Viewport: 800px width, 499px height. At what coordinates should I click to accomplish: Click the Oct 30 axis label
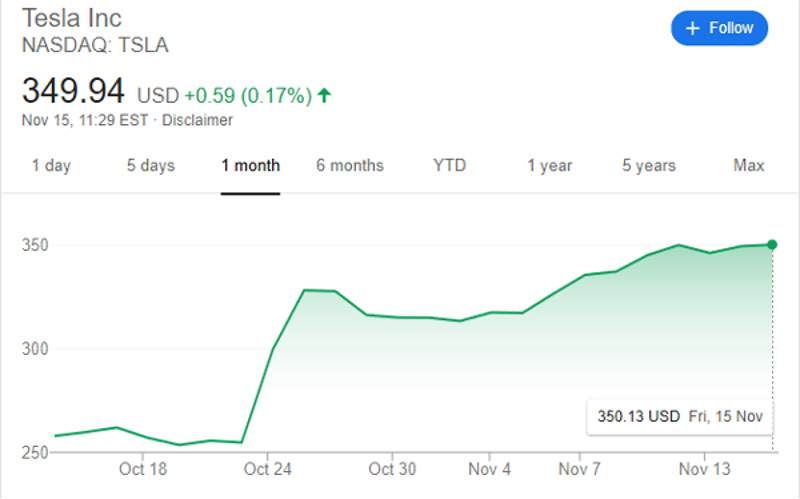point(392,469)
